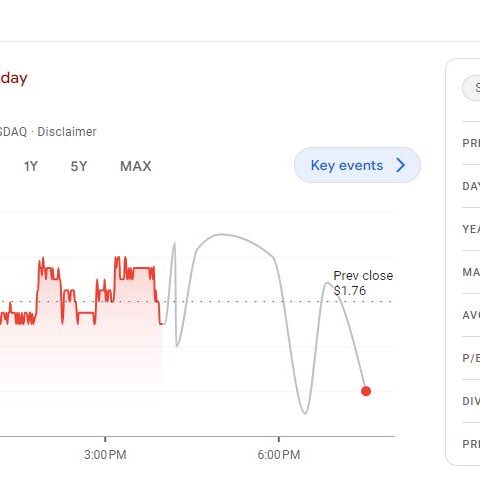Click the gray after-hours line peak
This screenshot has width=480, height=482.
tap(221, 235)
